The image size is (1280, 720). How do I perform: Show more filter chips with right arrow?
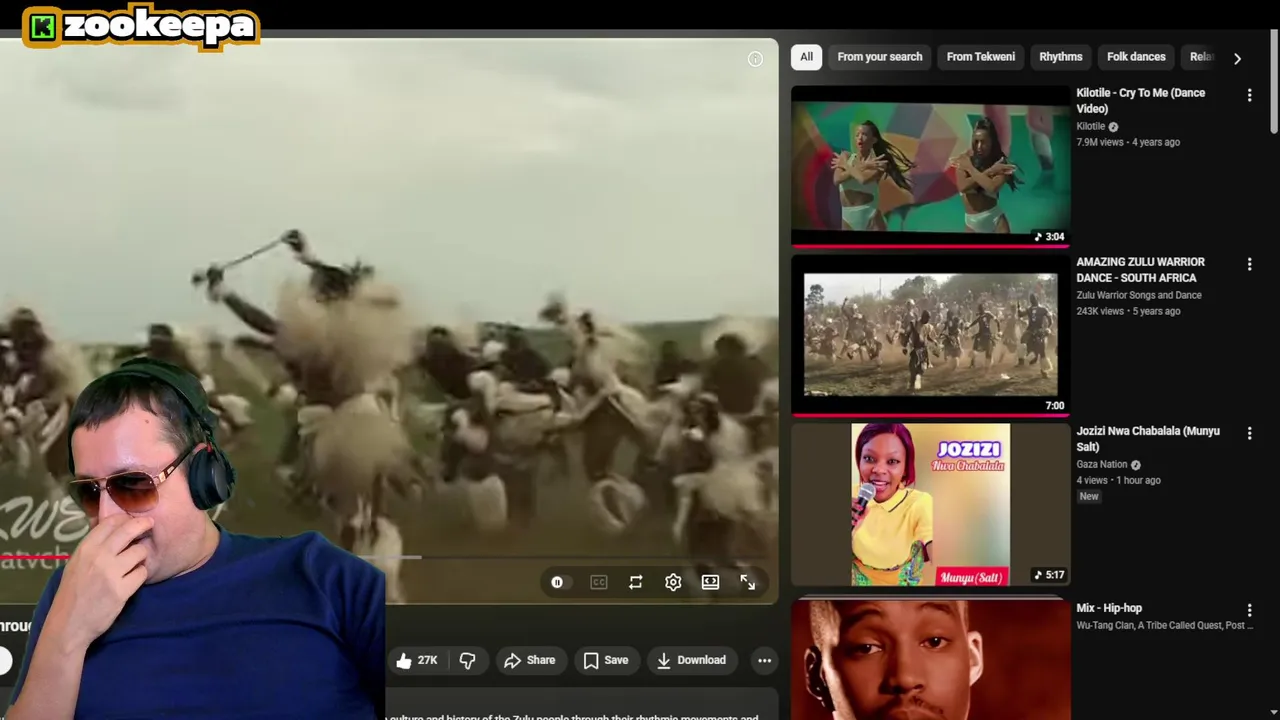(1237, 58)
